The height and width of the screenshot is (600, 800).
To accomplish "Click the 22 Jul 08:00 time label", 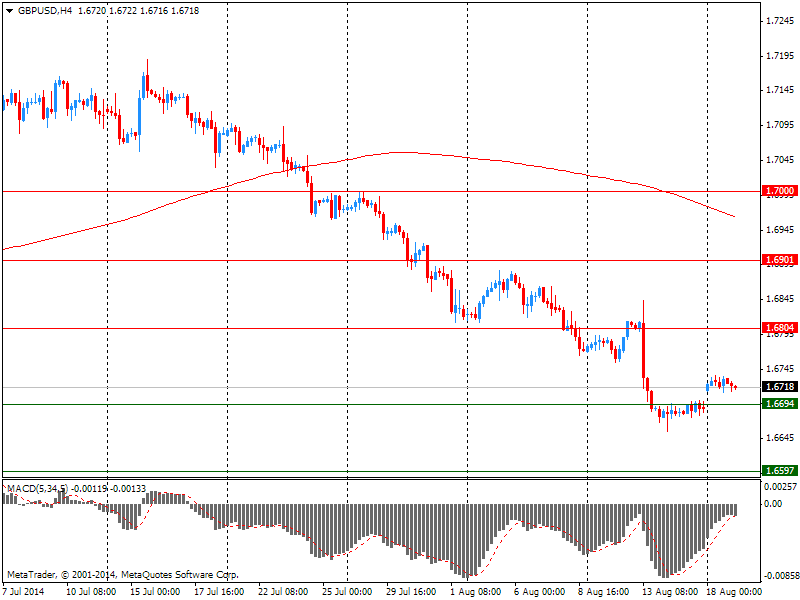I will [x=283, y=592].
